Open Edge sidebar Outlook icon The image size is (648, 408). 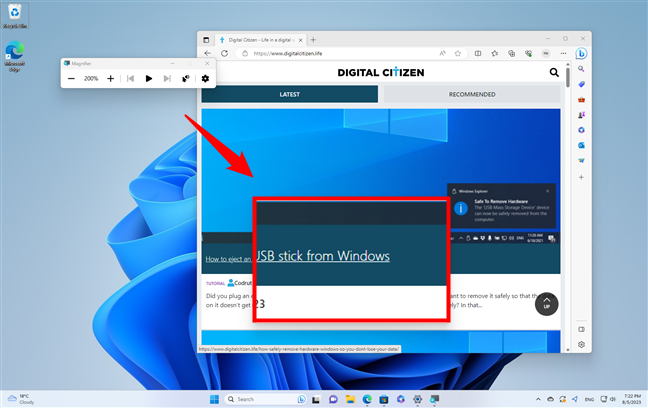[581, 146]
